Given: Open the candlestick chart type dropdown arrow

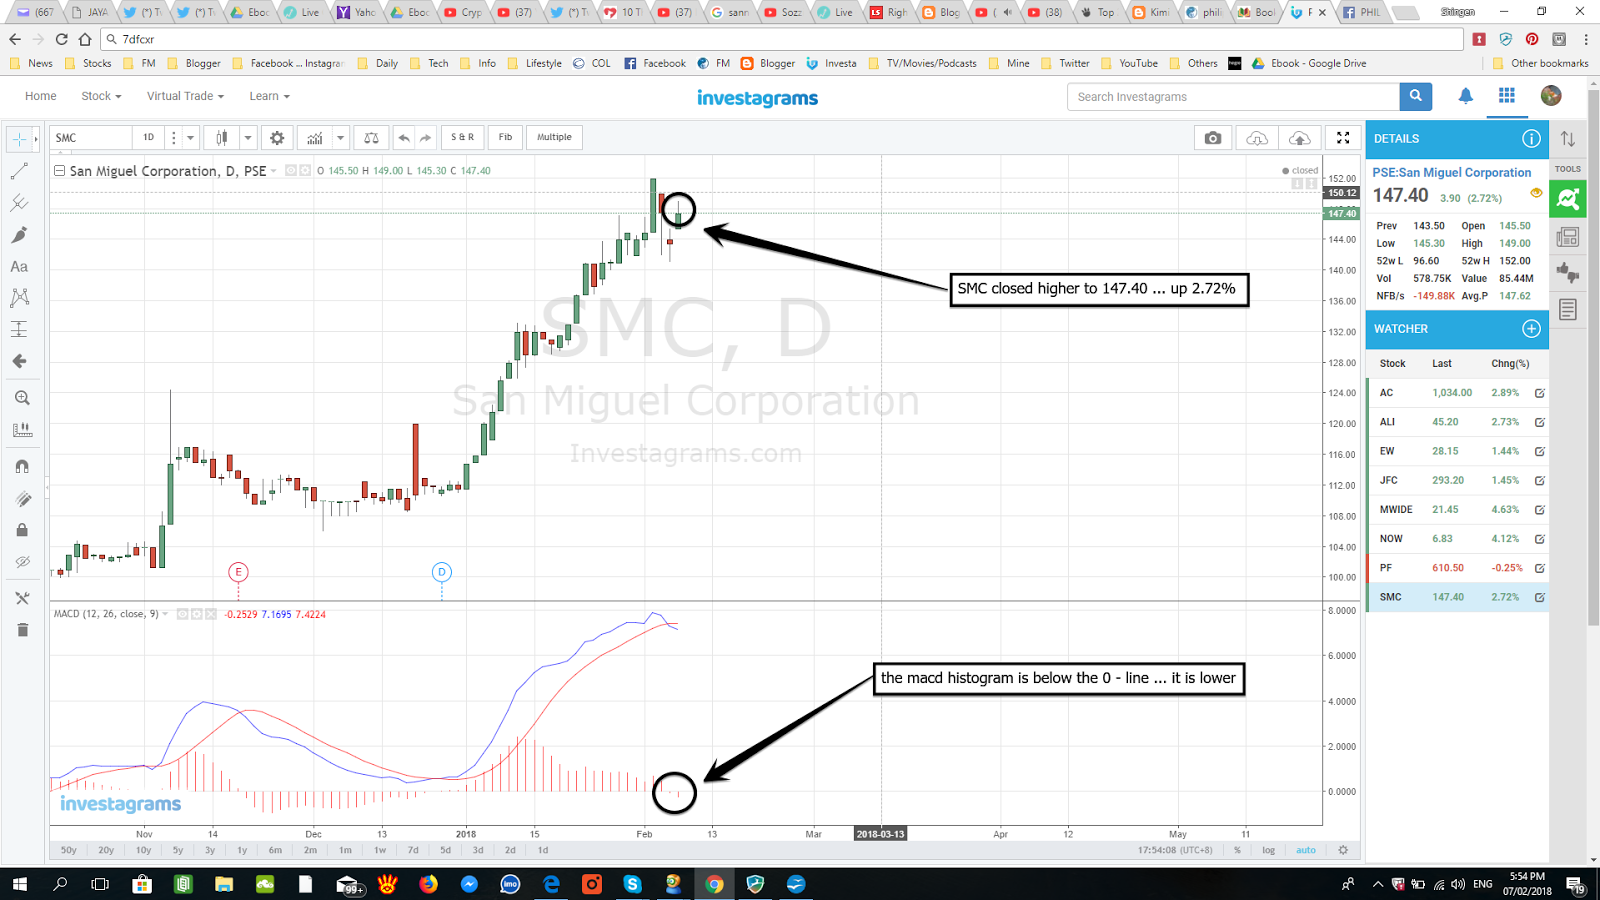Looking at the screenshot, I should tap(247, 138).
